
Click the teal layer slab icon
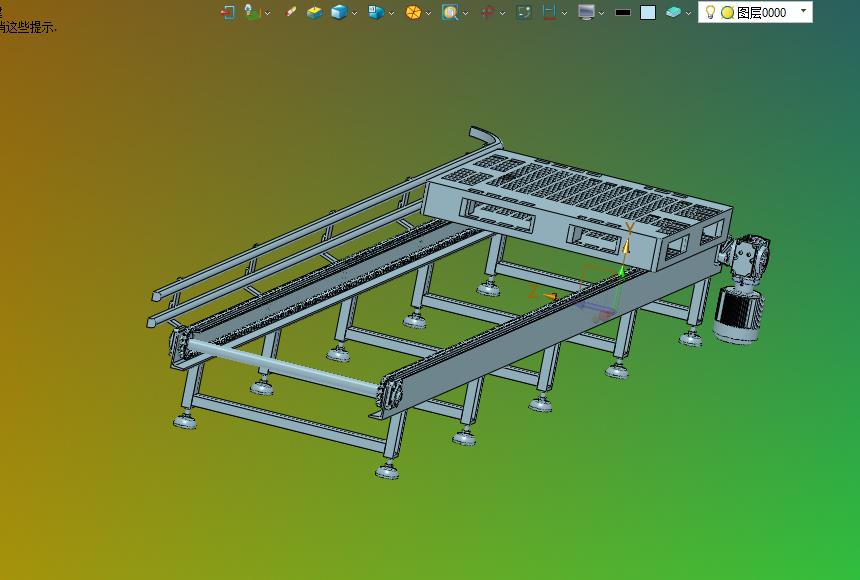click(673, 12)
